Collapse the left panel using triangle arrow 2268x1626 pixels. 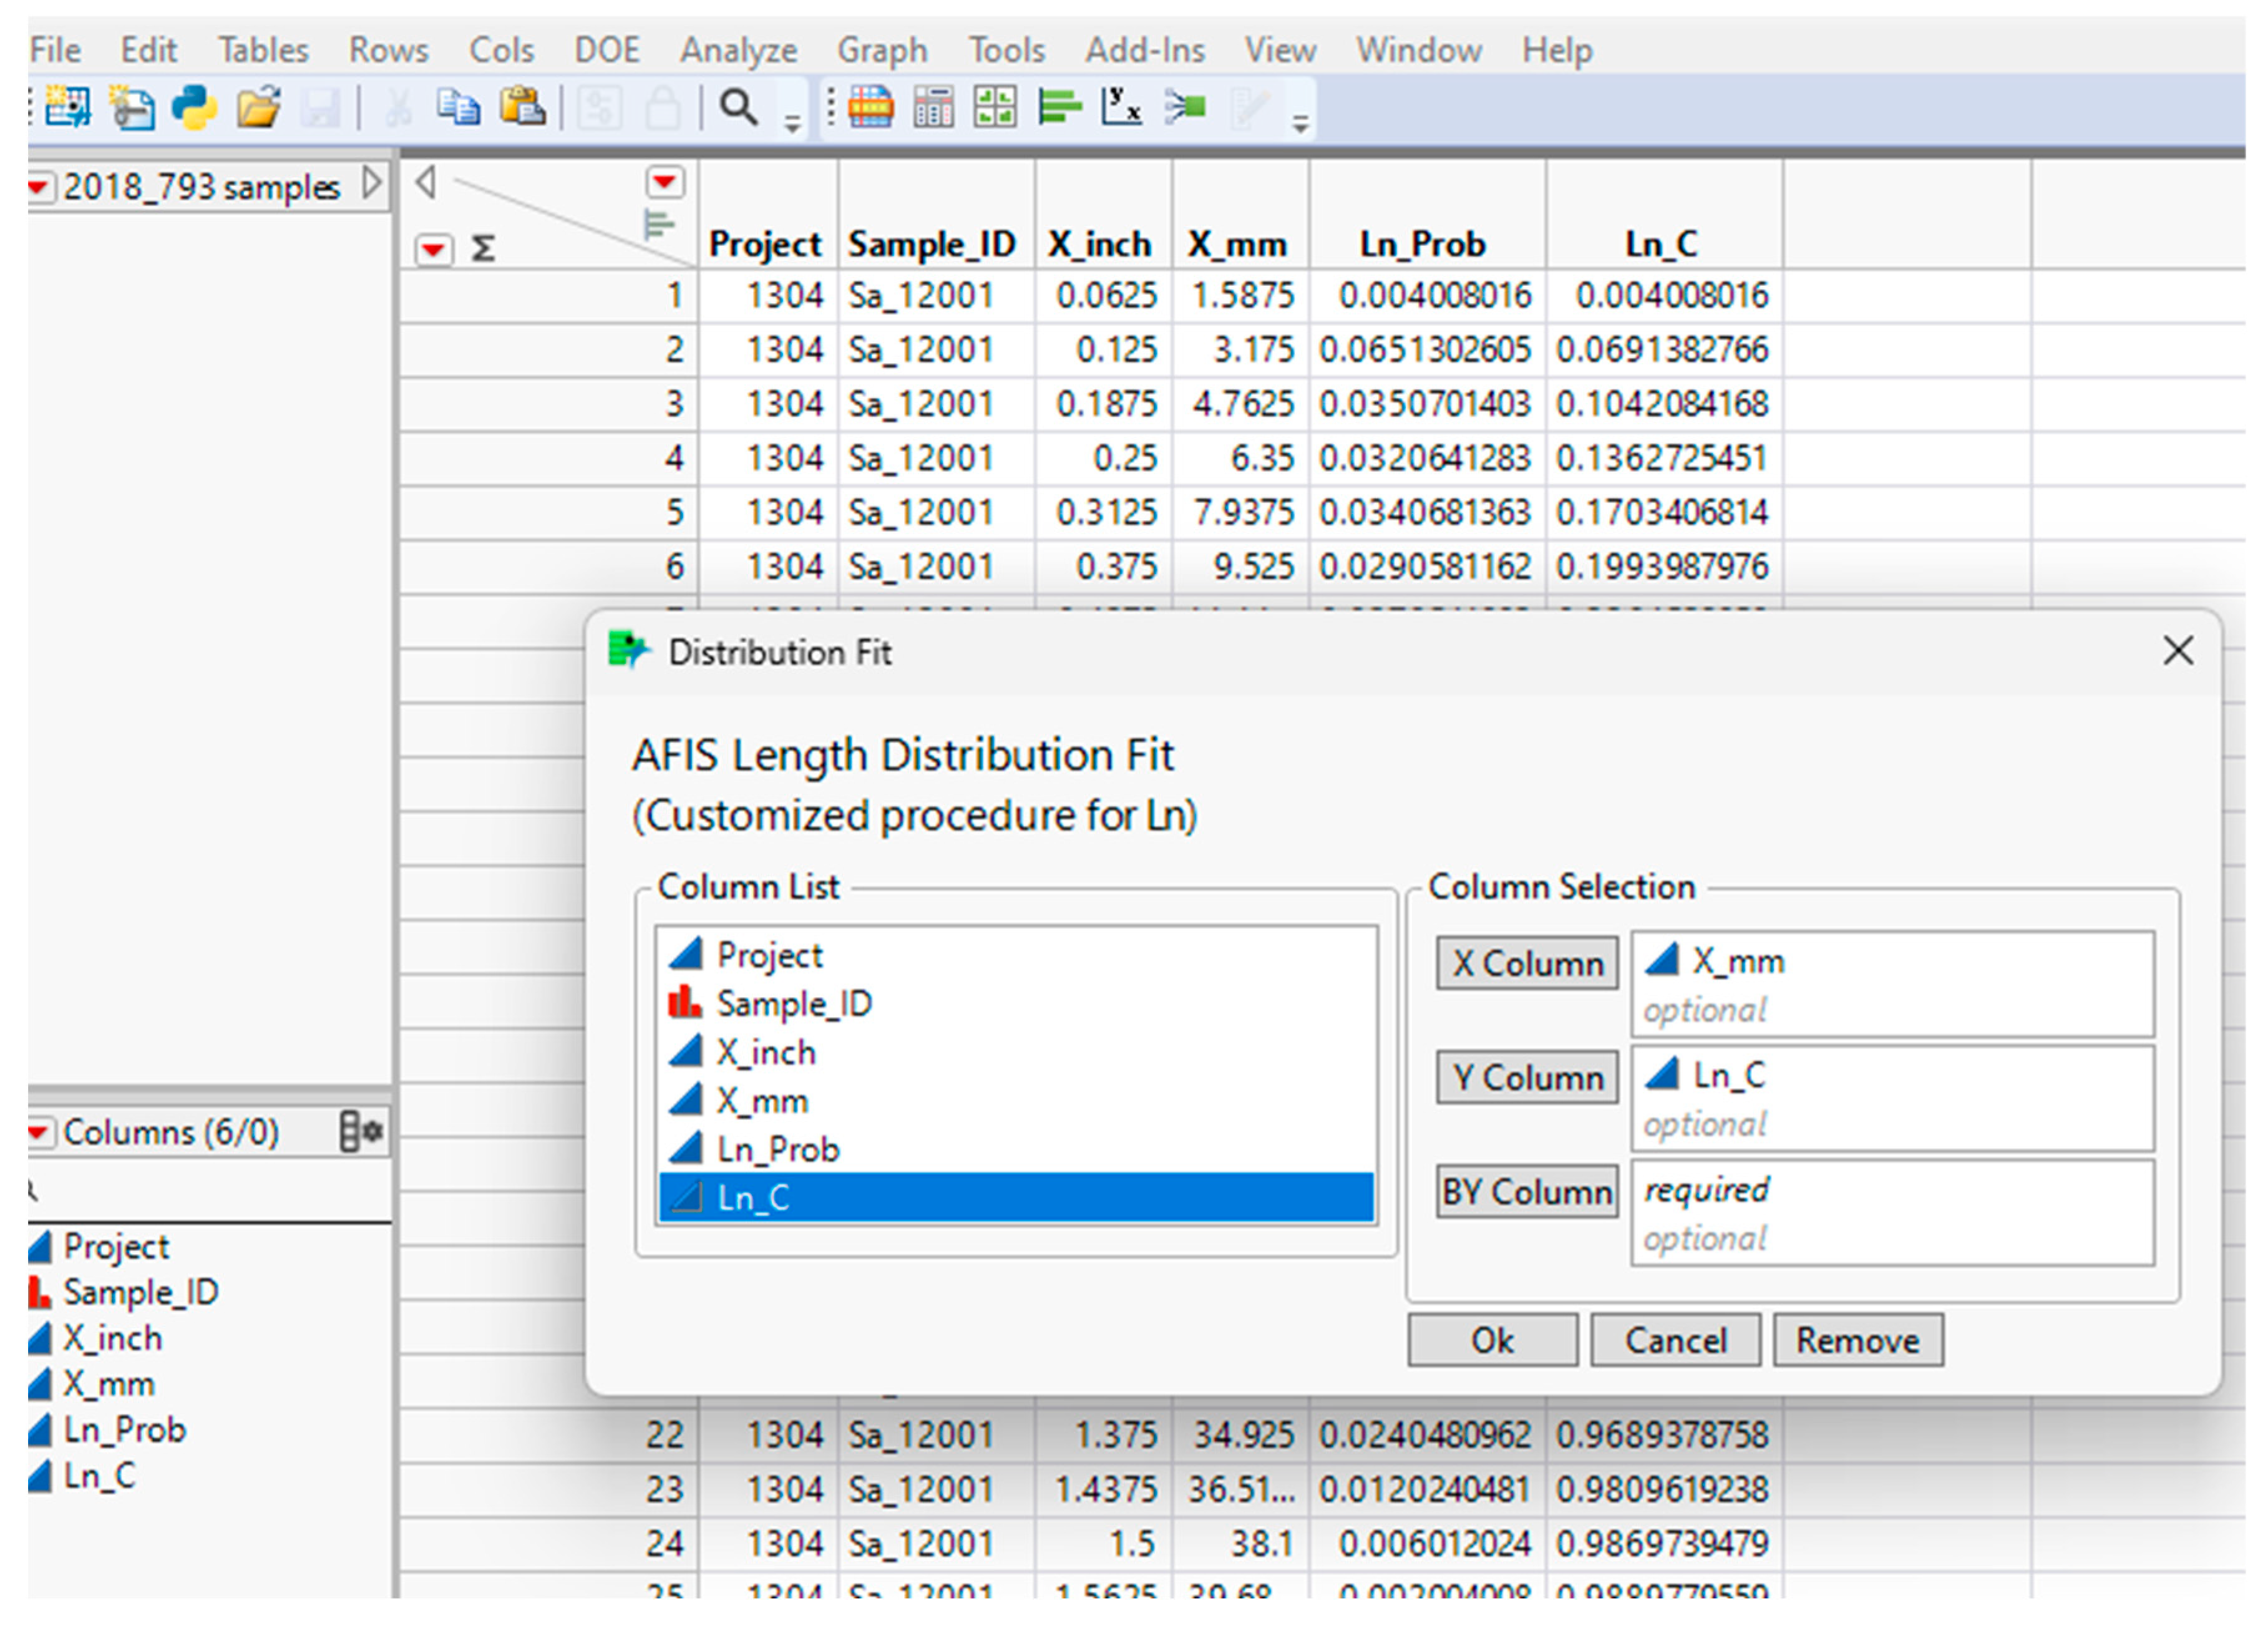click(426, 182)
